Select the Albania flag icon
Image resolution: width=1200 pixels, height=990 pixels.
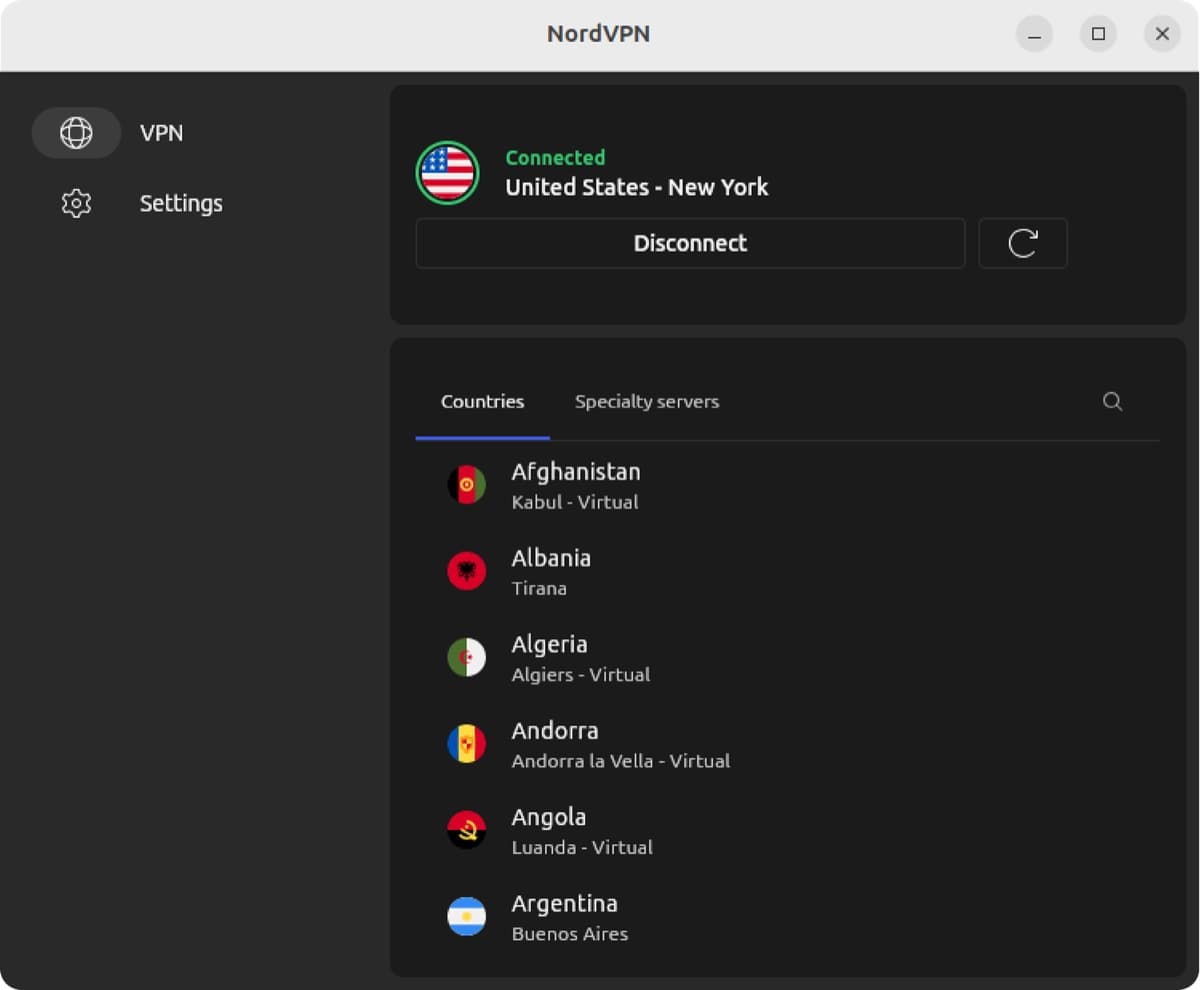tap(466, 571)
